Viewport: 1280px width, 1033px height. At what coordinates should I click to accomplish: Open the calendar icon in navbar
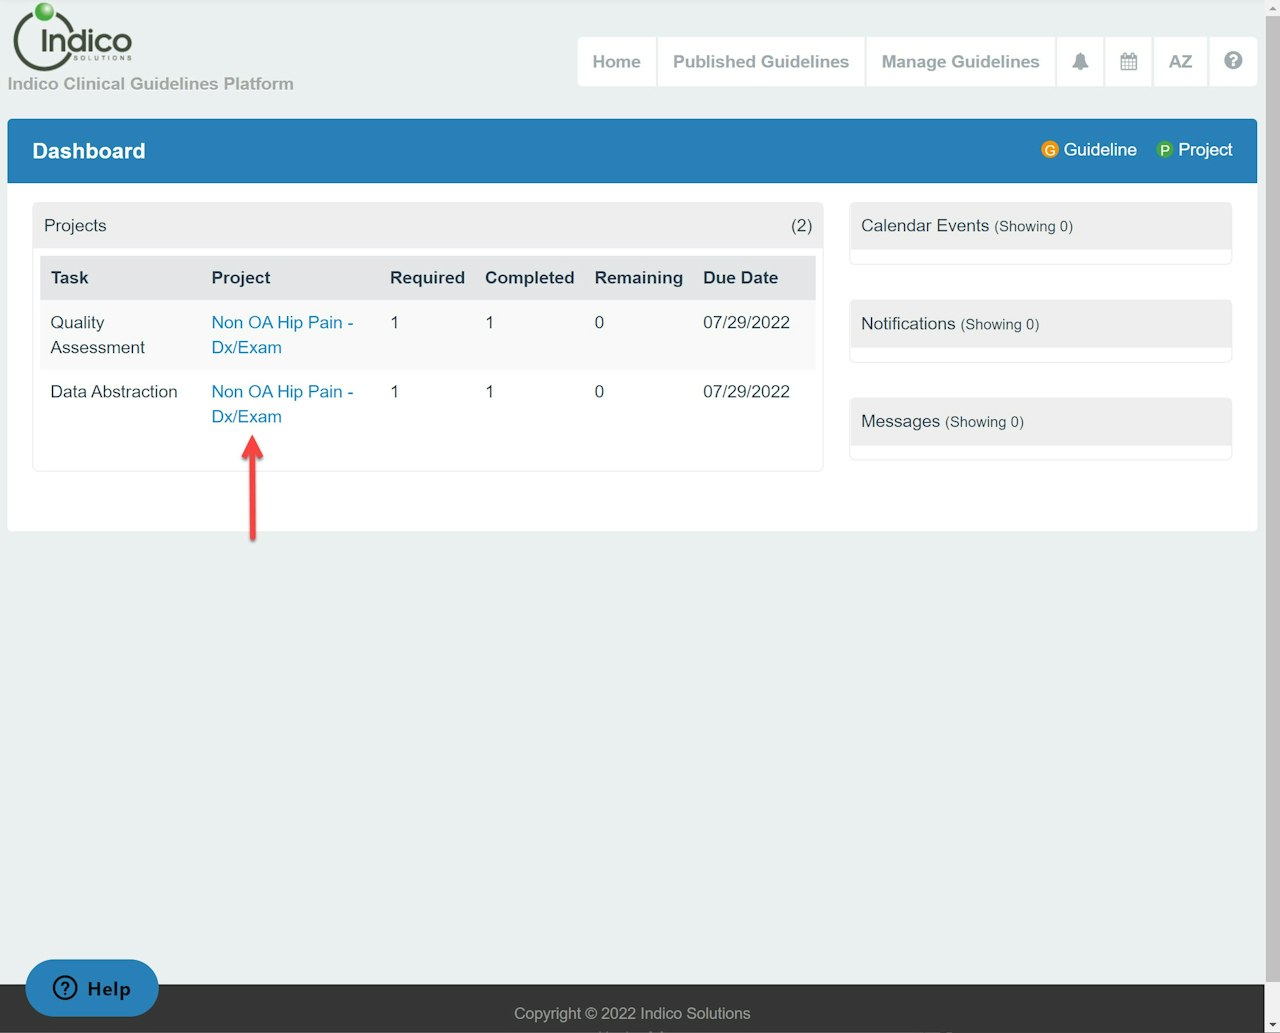(1128, 62)
